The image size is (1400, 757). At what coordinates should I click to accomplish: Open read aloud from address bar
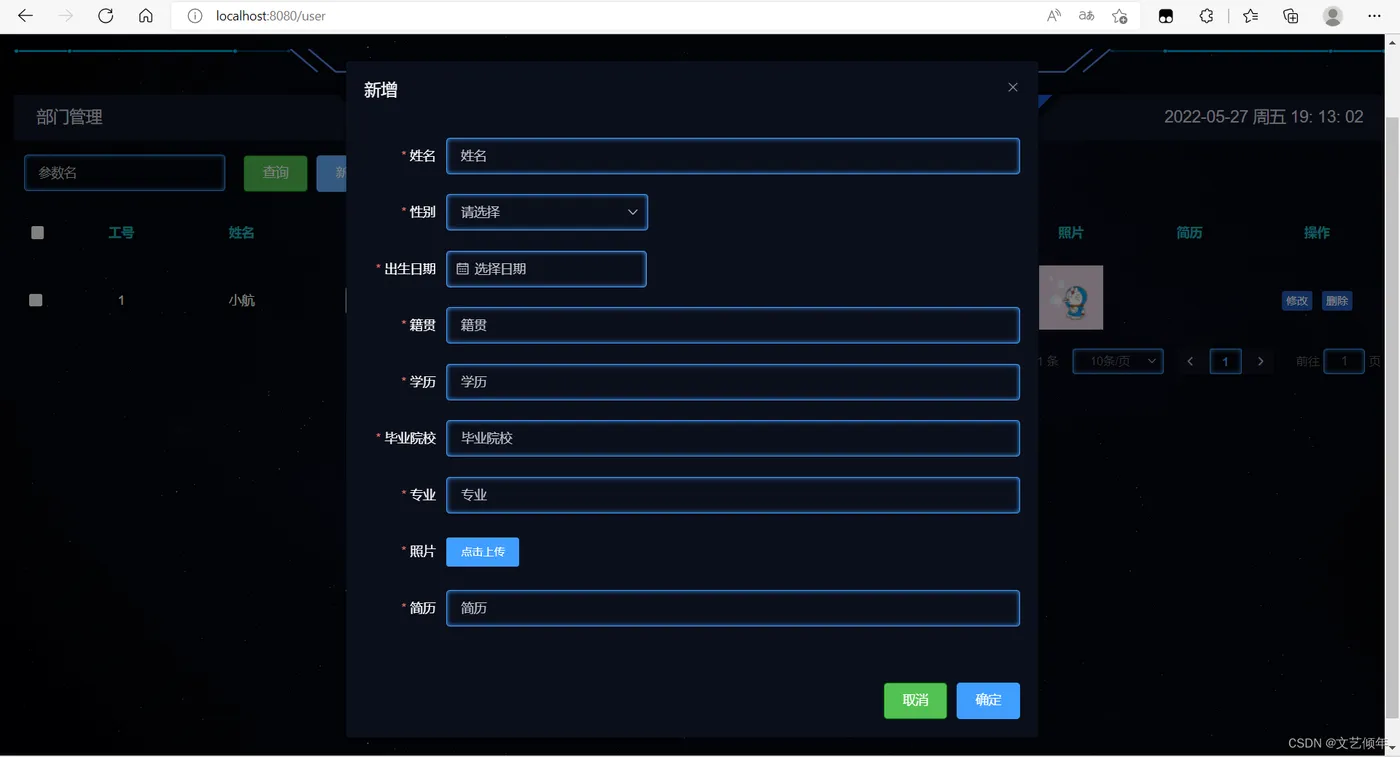coord(1054,16)
